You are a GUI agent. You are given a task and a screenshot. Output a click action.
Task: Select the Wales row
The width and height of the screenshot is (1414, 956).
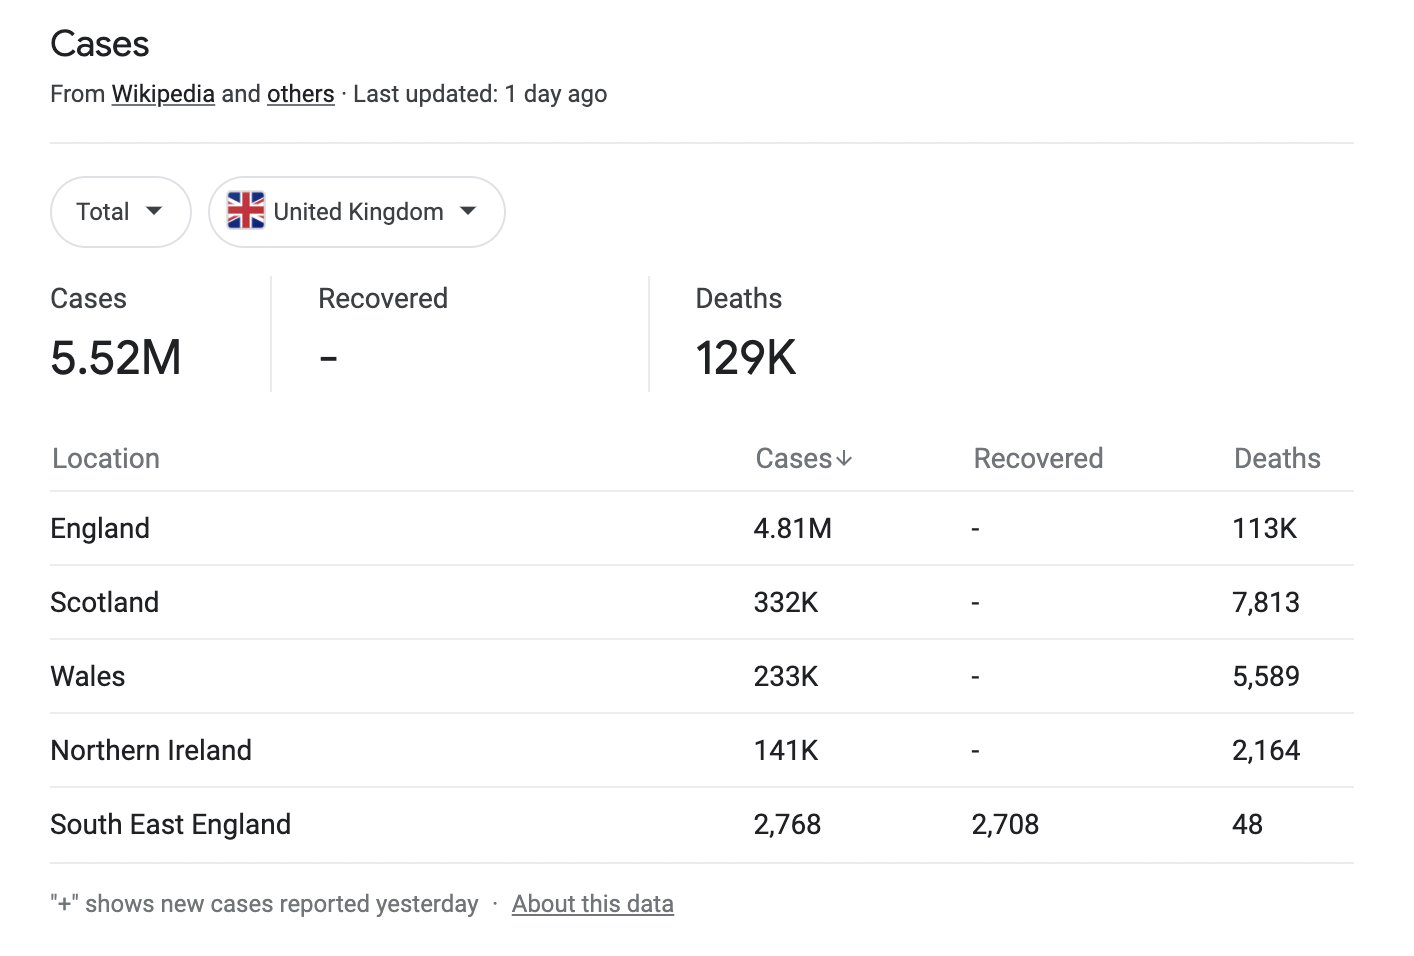[x=702, y=676]
